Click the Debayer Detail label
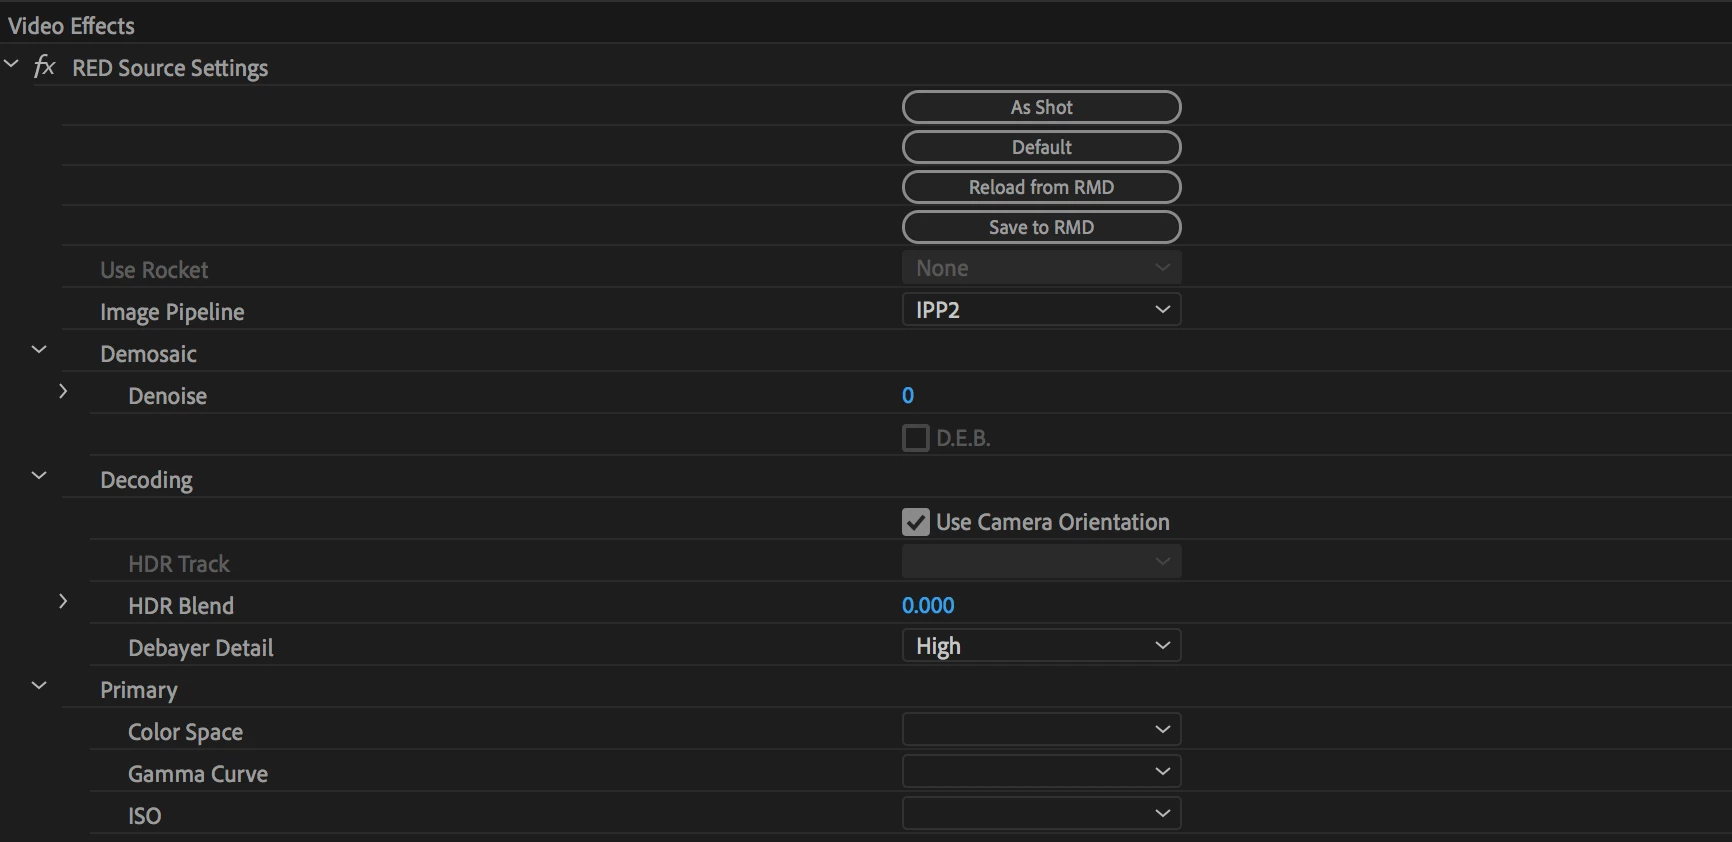The height and width of the screenshot is (842, 1732). point(200,648)
